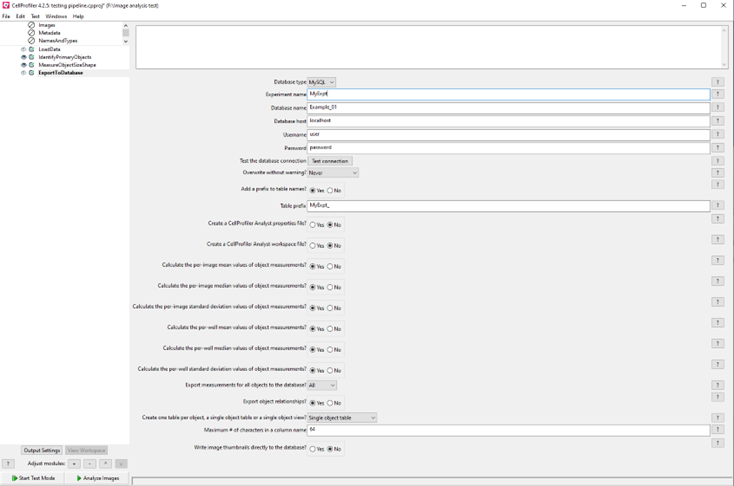Click the remove module minus button
Screen dimensions: 734x486
point(90,464)
